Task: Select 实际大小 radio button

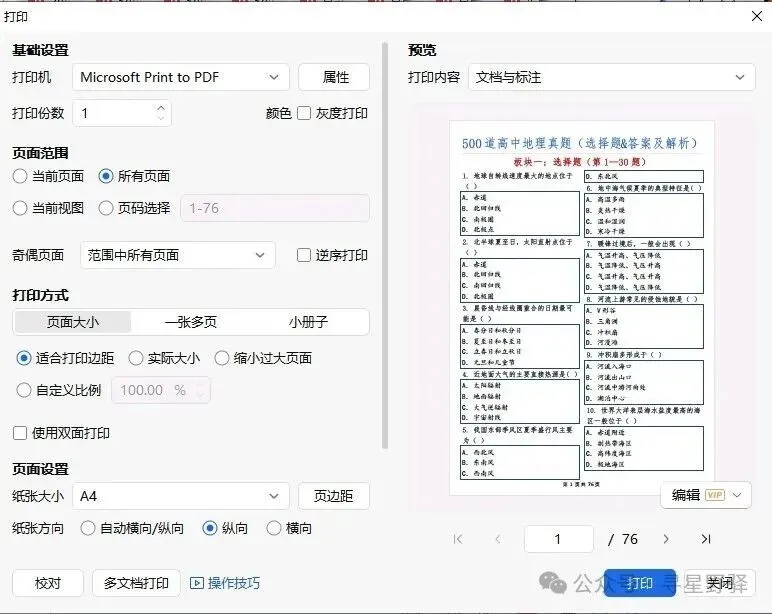Action: click(x=135, y=358)
